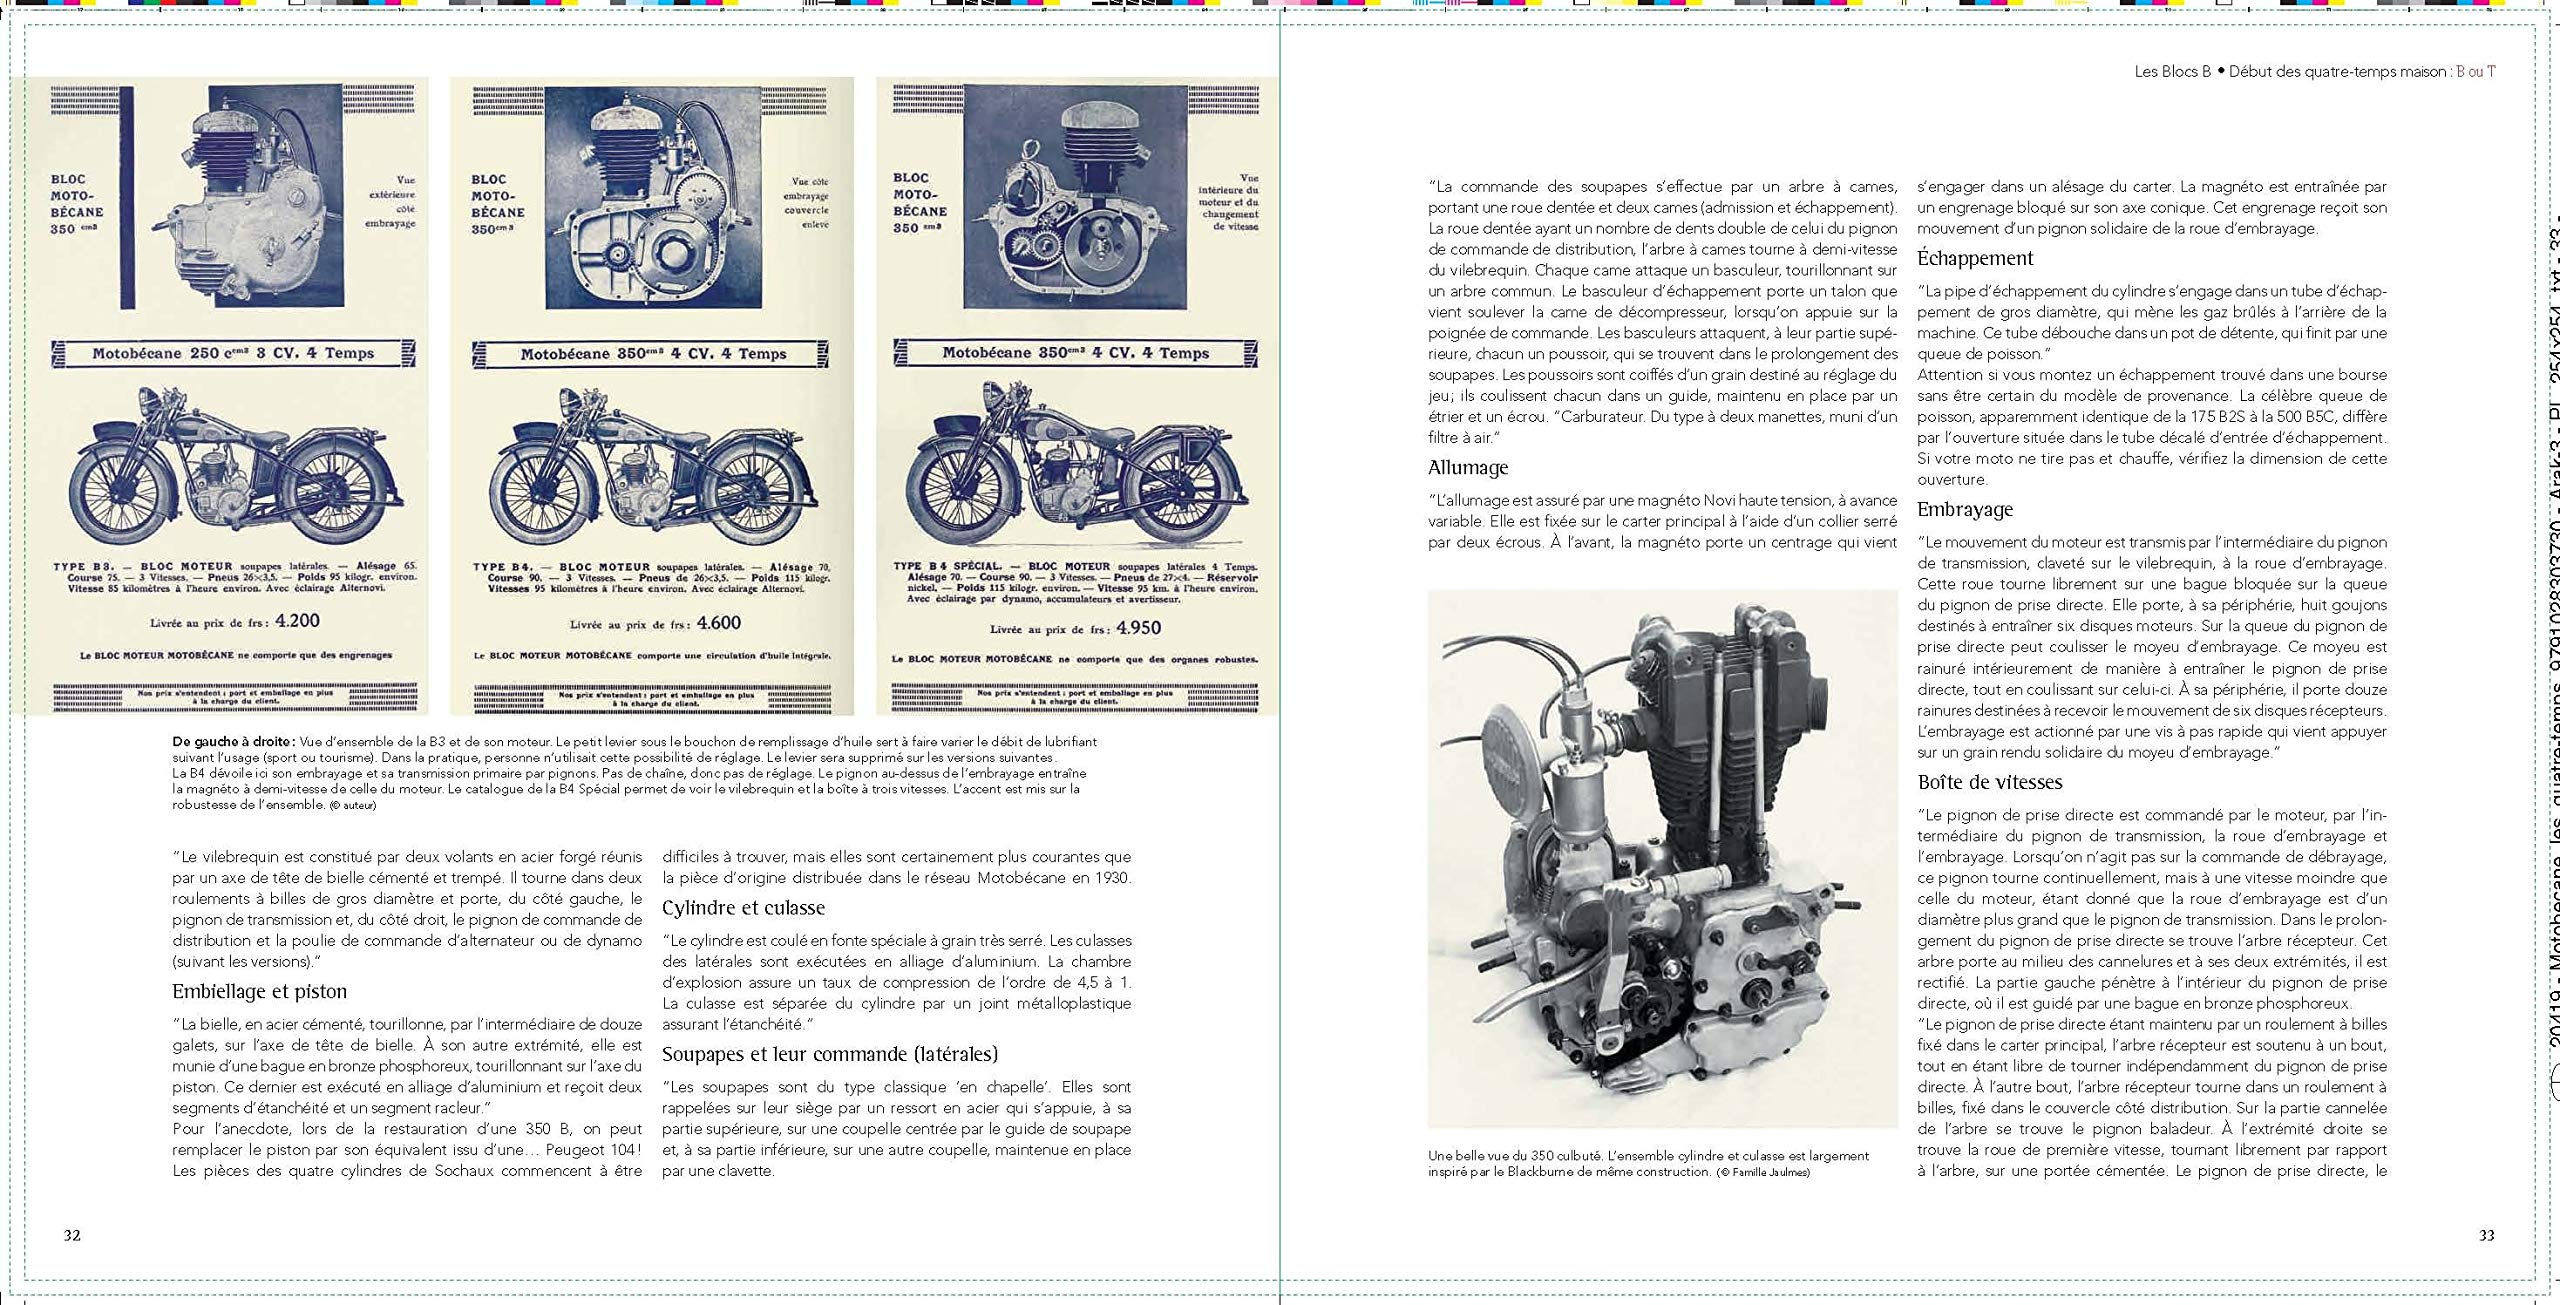Viewport: 2560px width, 1305px height.
Task: Click caption starting "De gauche à droite"
Action: click(x=635, y=773)
